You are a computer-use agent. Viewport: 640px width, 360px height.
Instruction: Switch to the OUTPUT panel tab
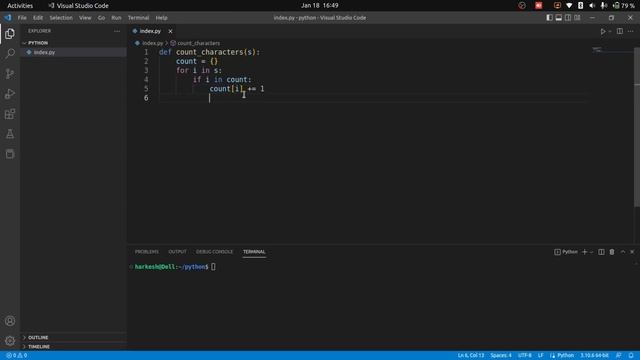[x=177, y=252]
